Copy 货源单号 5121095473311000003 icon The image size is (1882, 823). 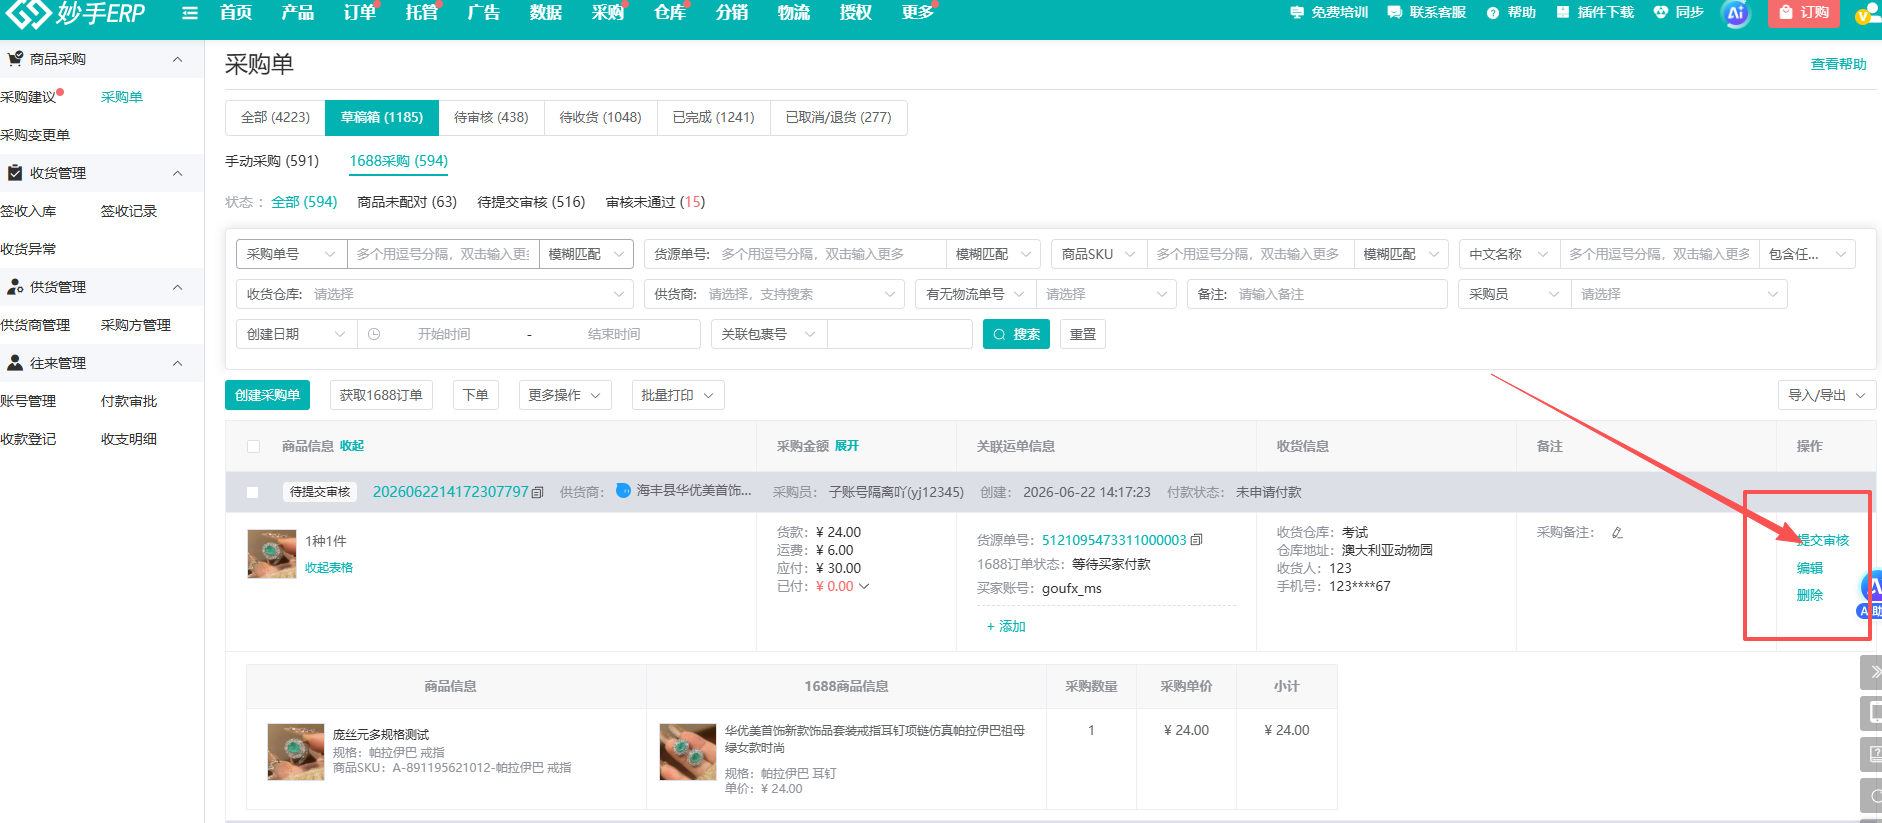1196,540
